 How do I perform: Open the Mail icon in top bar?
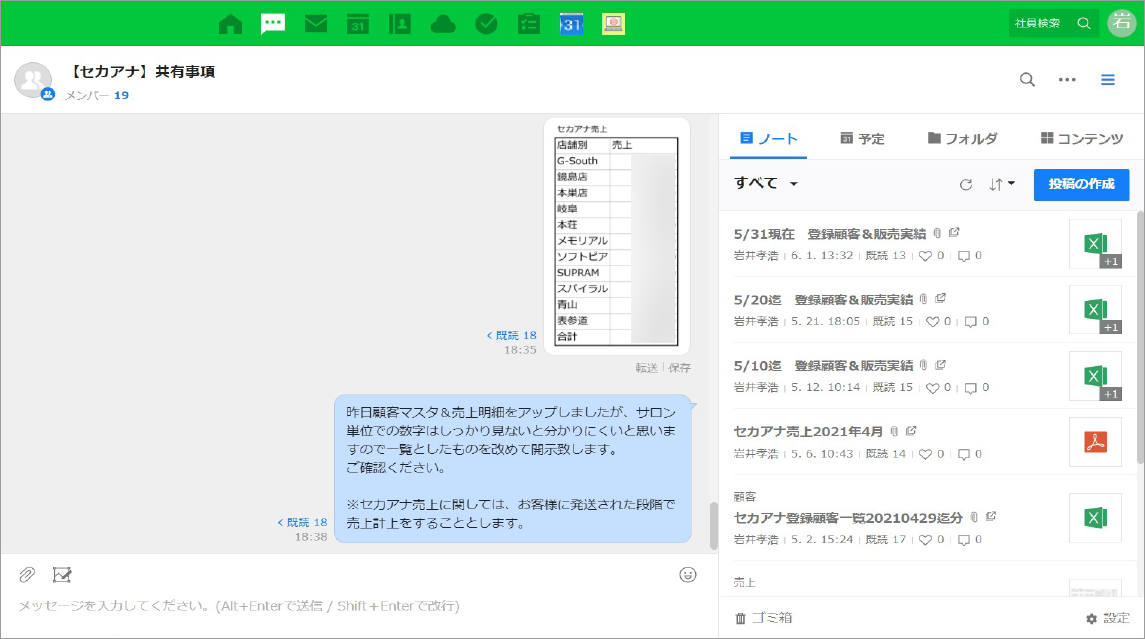pyautogui.click(x=316, y=23)
